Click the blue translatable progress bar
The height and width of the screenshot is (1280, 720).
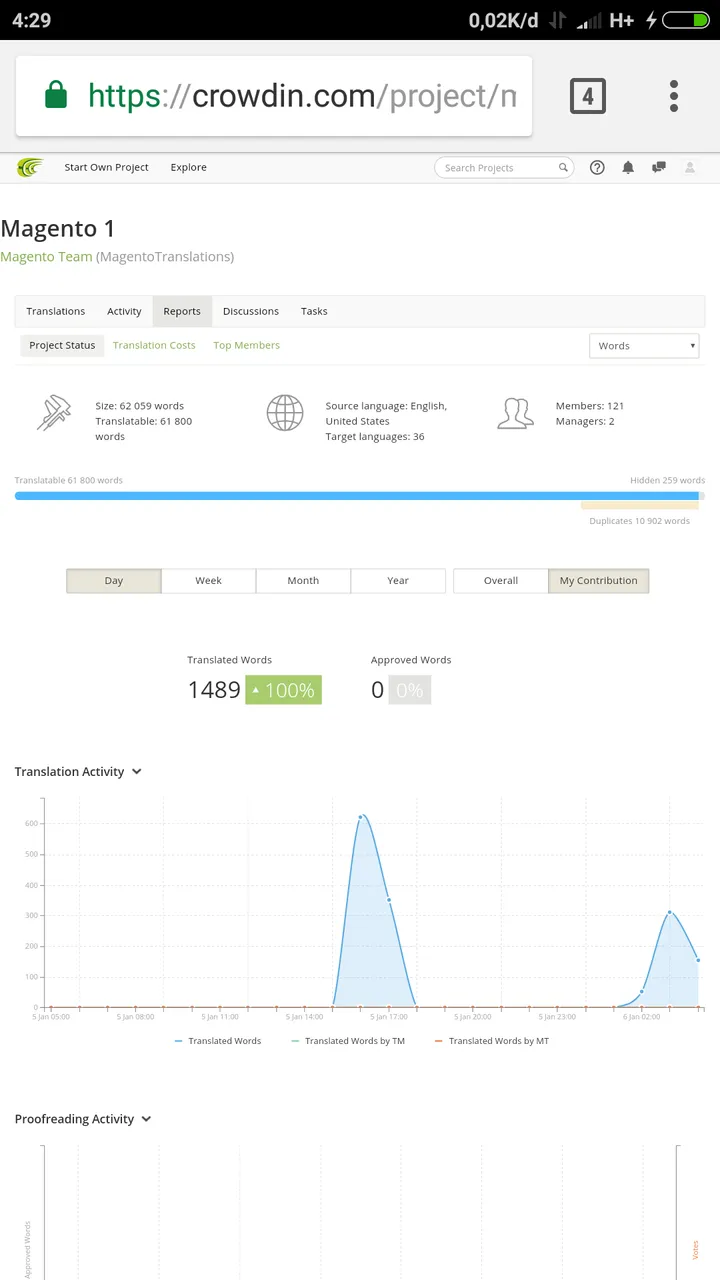tap(356, 496)
